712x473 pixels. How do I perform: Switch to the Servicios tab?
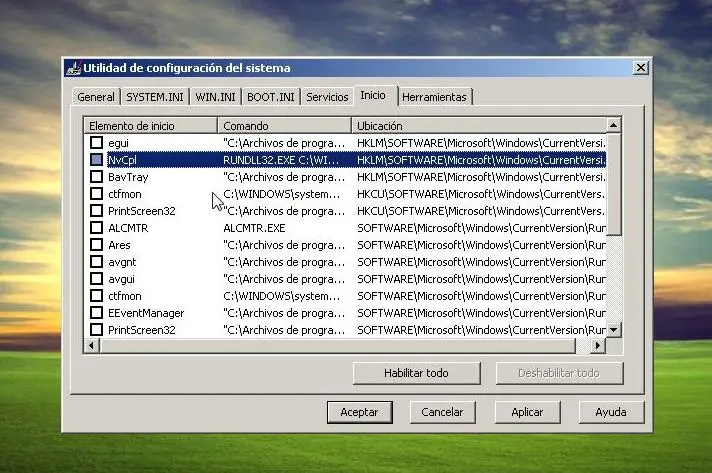click(x=327, y=97)
